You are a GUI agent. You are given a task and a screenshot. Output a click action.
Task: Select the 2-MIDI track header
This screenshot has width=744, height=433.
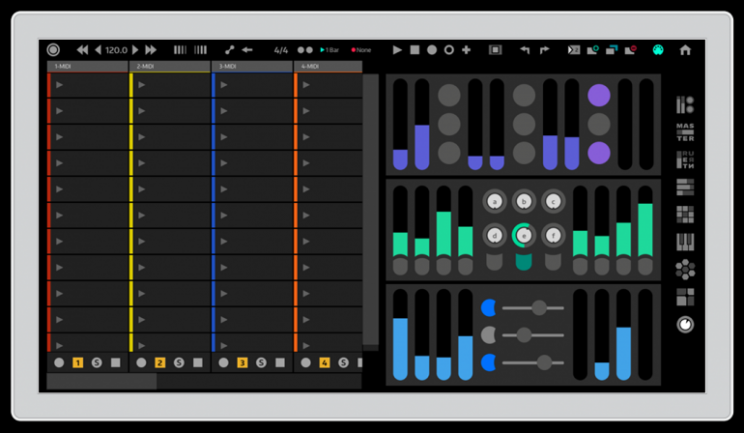(170, 66)
